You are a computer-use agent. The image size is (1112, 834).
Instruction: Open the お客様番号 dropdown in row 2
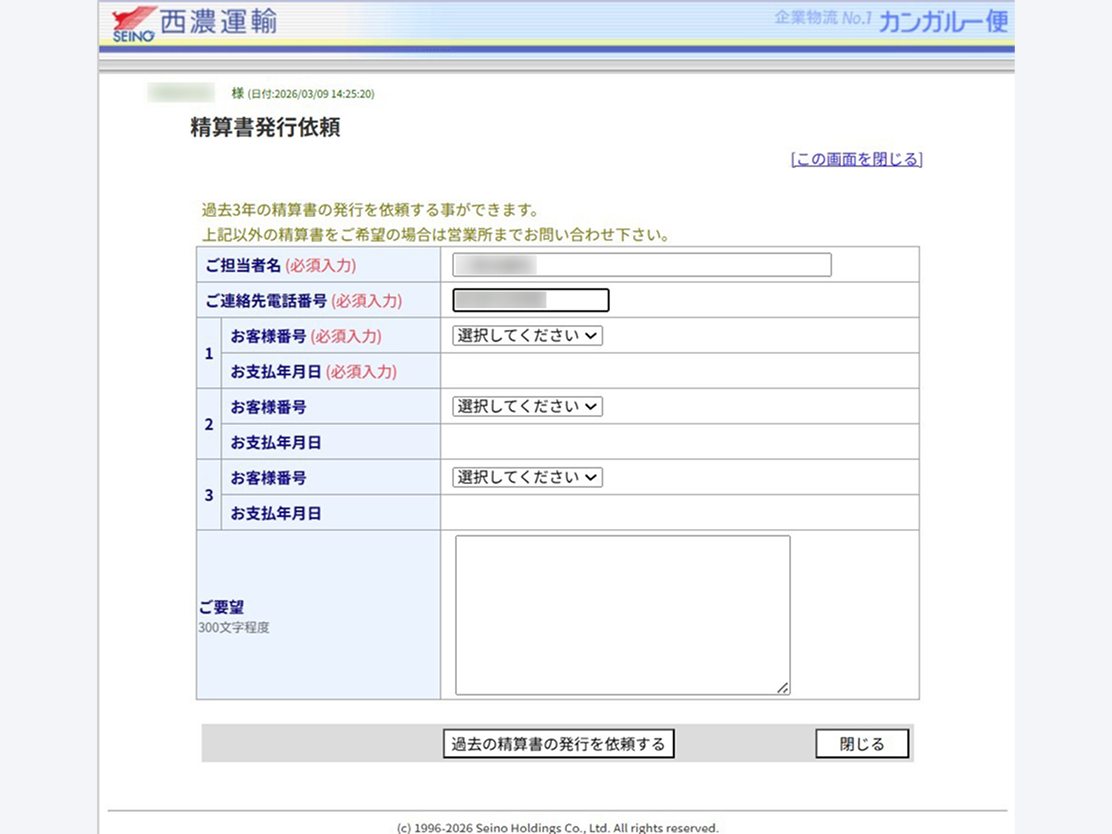click(528, 406)
